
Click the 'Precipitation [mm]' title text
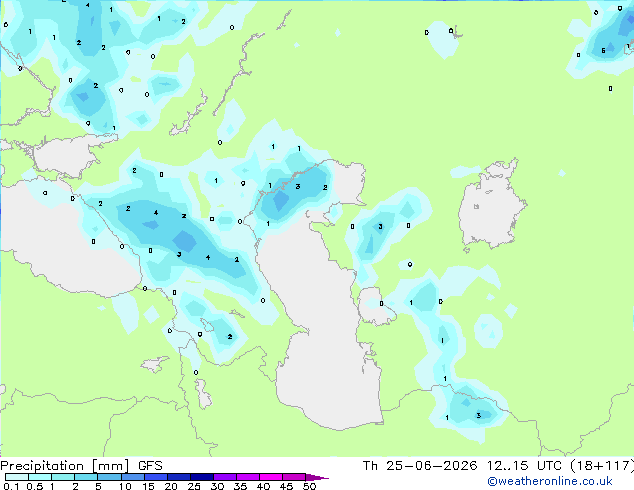(x=65, y=466)
